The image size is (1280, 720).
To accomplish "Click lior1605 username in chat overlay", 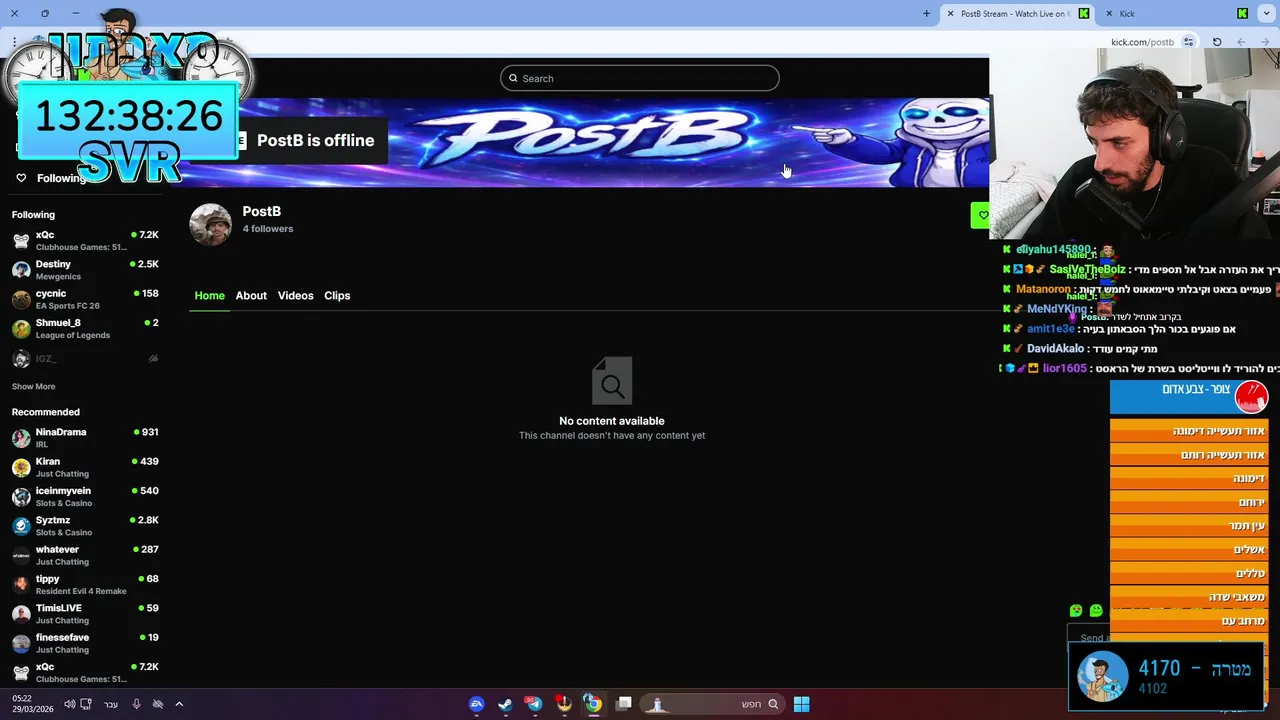I will pos(1064,369).
